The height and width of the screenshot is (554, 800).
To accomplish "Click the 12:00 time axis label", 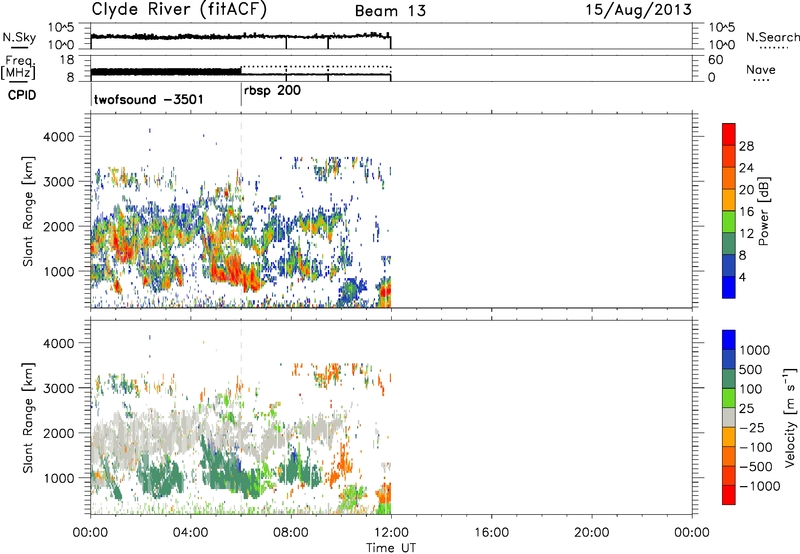I will (x=391, y=533).
